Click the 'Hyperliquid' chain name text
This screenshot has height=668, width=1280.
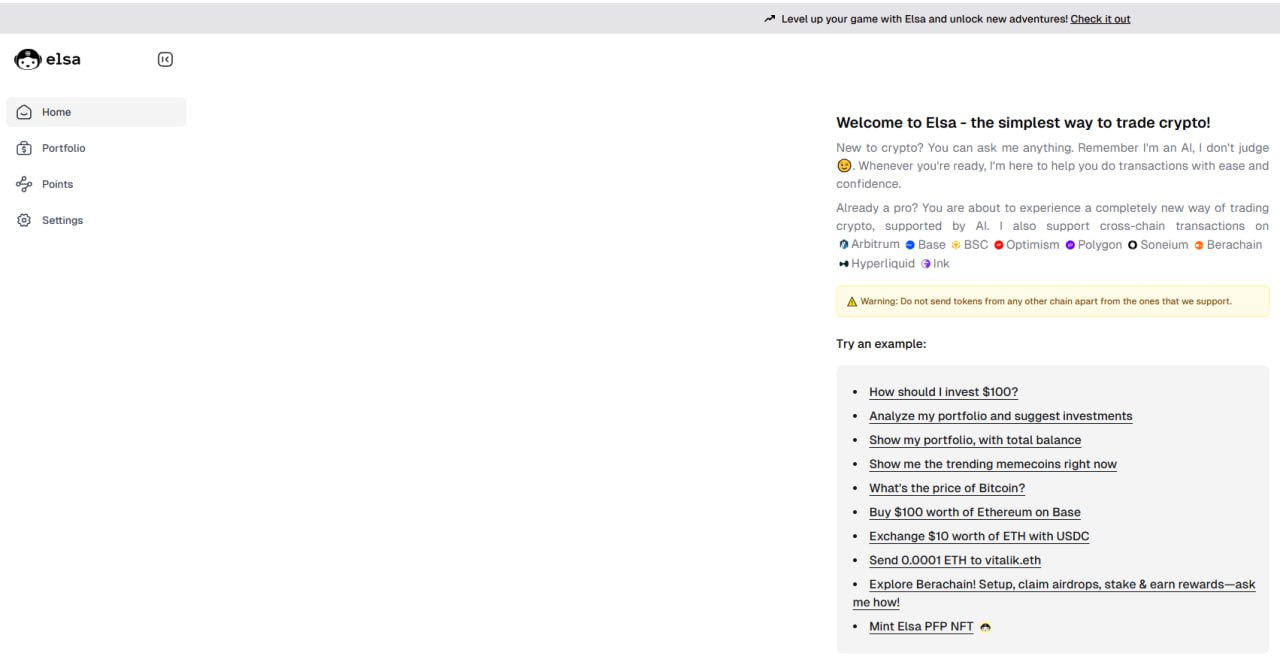tap(883, 264)
